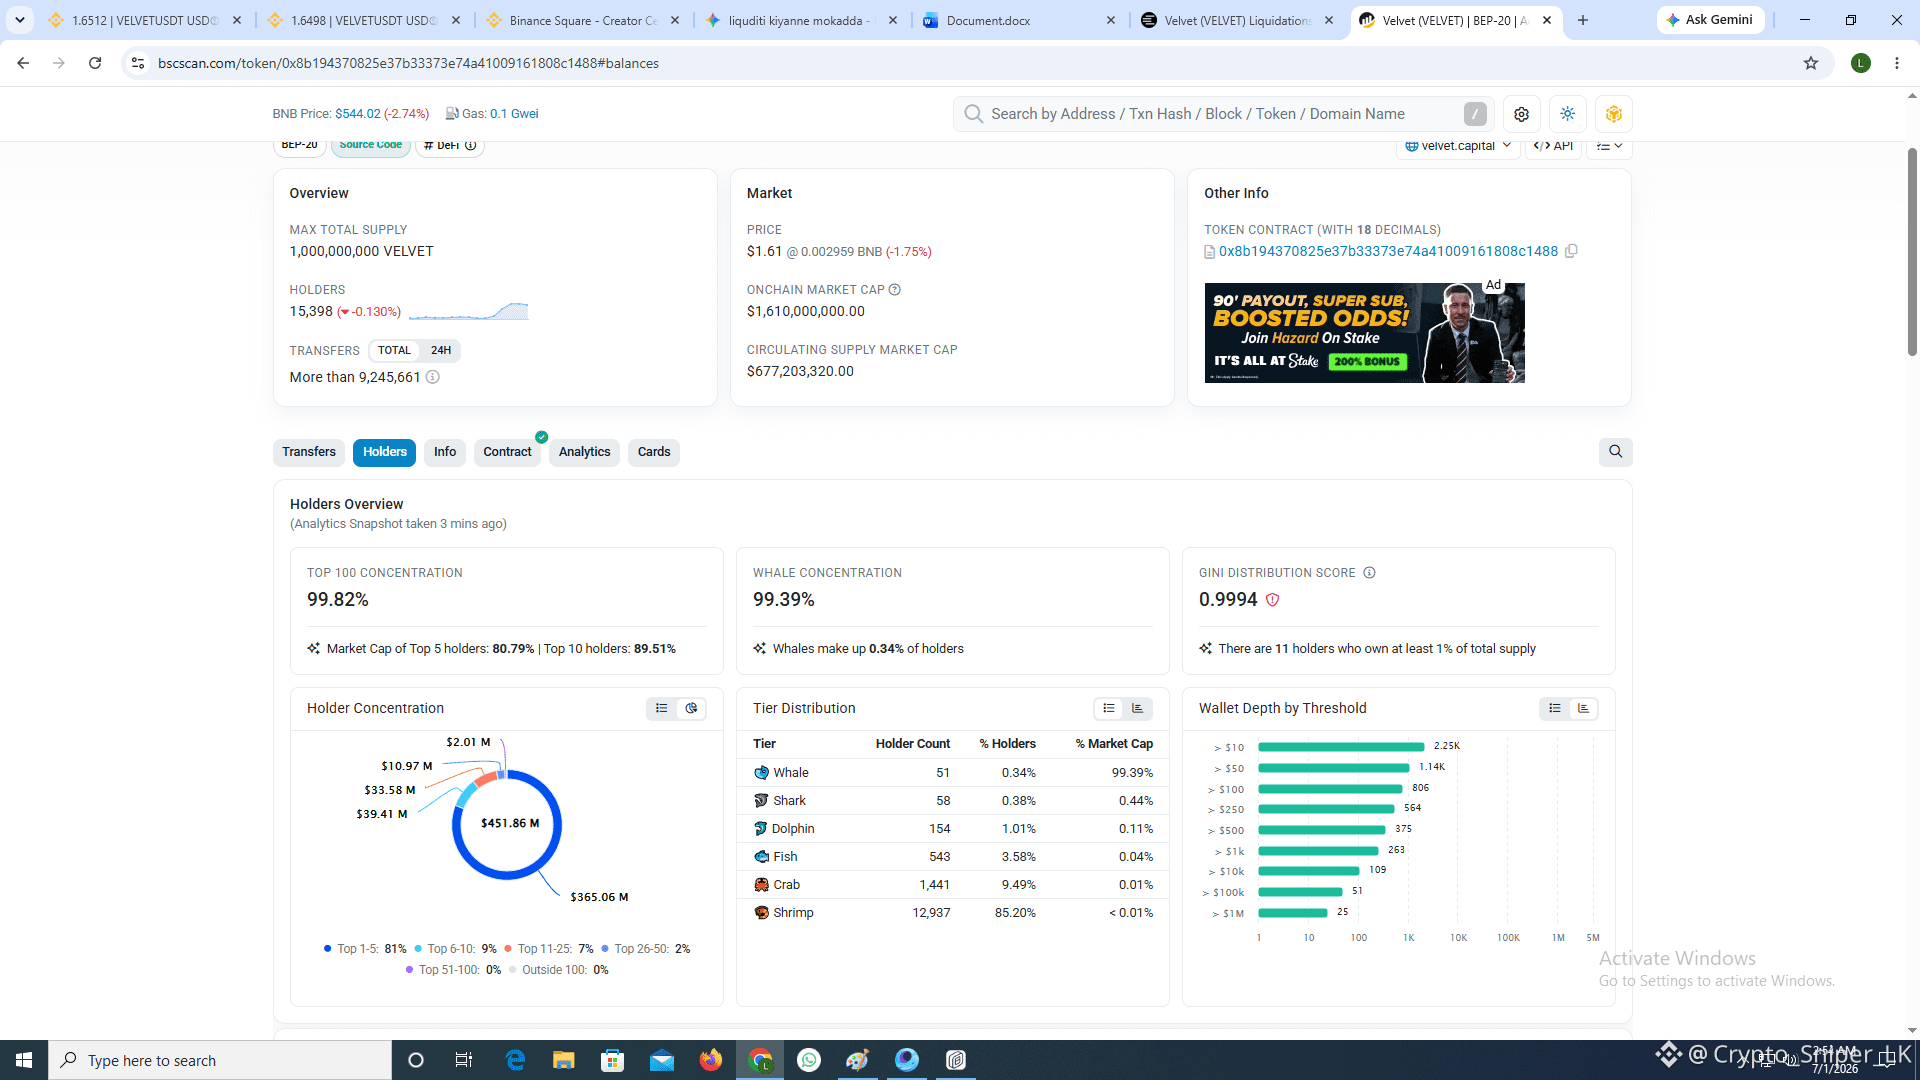Copy token contract address icon
The height and width of the screenshot is (1080, 1920).
pyautogui.click(x=1571, y=251)
